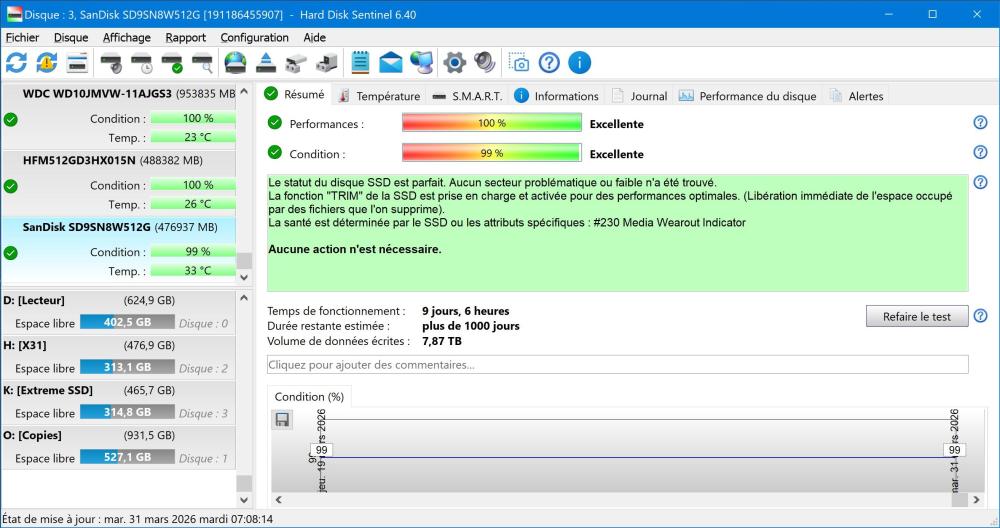This screenshot has width=1000, height=528.
Task: Switch to the Alertes tab
Action: [x=857, y=96]
